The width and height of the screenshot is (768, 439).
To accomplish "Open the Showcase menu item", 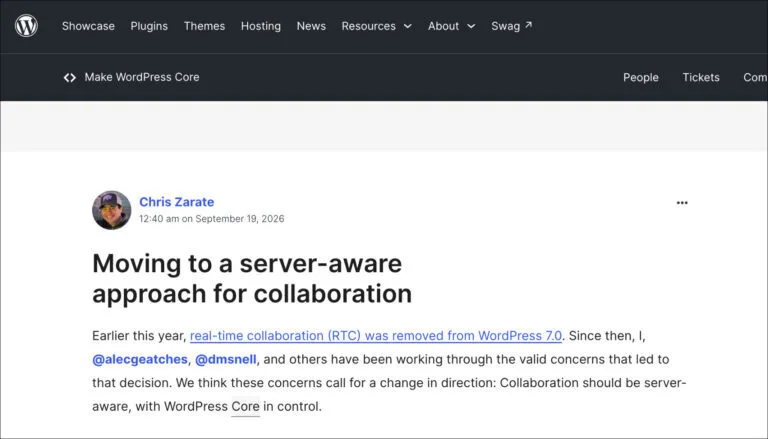I will tap(88, 26).
